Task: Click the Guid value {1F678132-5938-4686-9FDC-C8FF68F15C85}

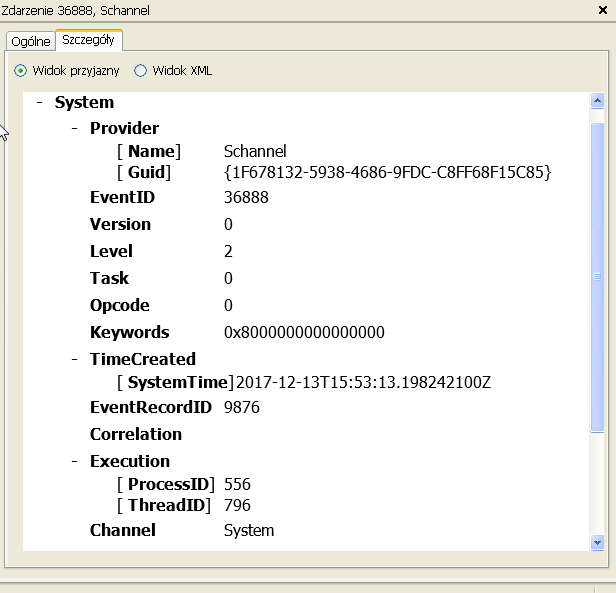Action: point(388,172)
